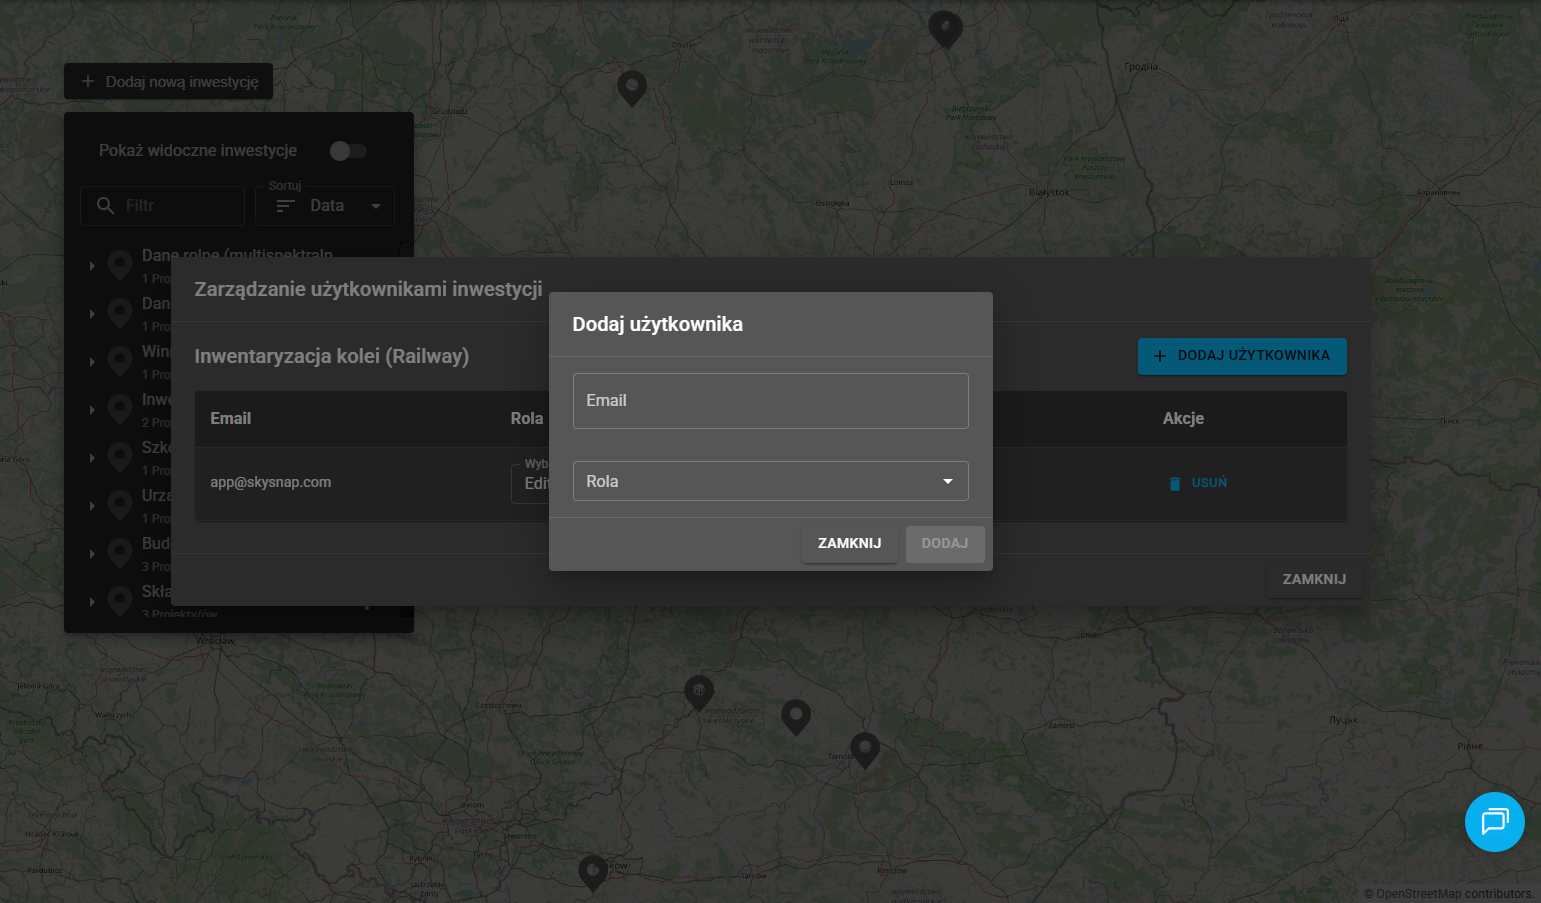Viewport: 1541px width, 903px height.
Task: Click ZAMKNIJ in Dodaj użytkownika dialog
Action: [850, 544]
